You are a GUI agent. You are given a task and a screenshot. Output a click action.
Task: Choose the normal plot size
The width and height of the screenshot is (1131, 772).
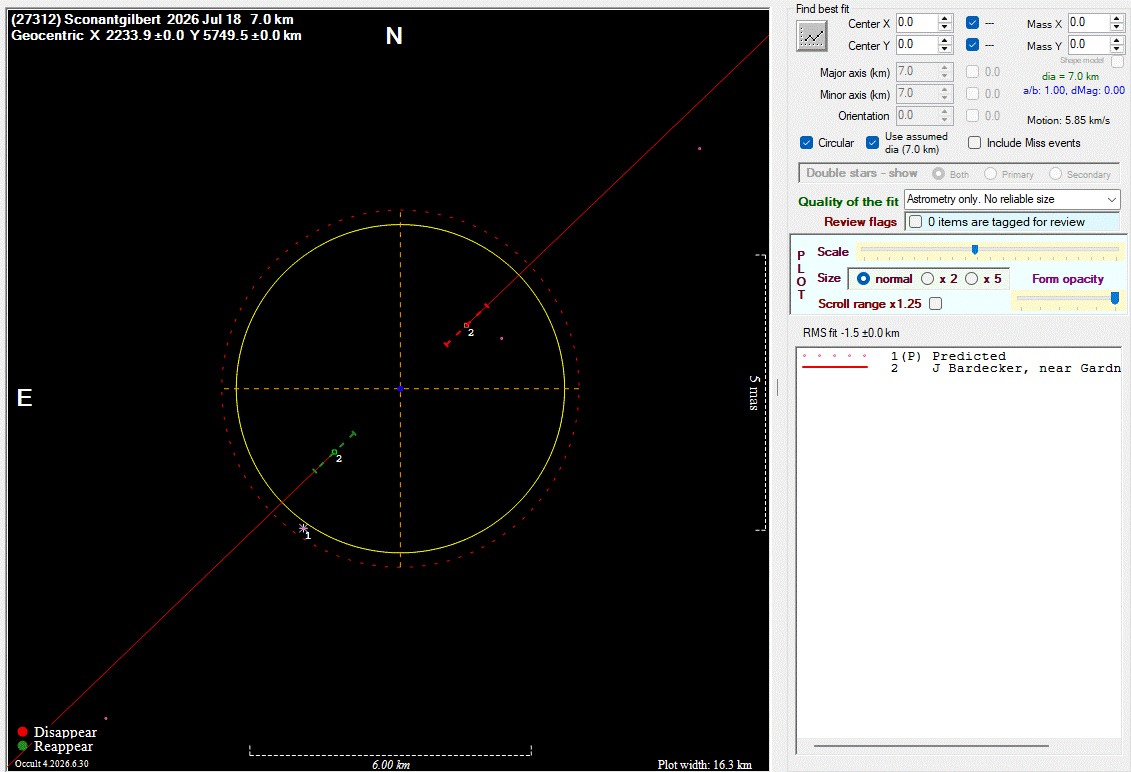point(863,278)
